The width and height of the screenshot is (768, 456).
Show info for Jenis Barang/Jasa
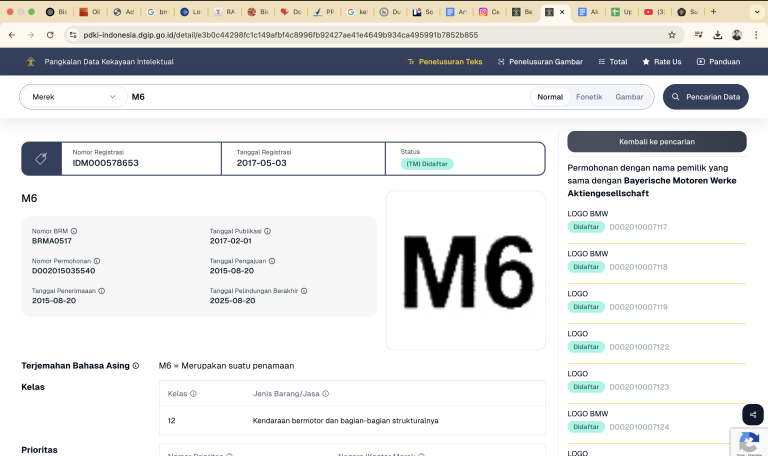tap(326, 394)
